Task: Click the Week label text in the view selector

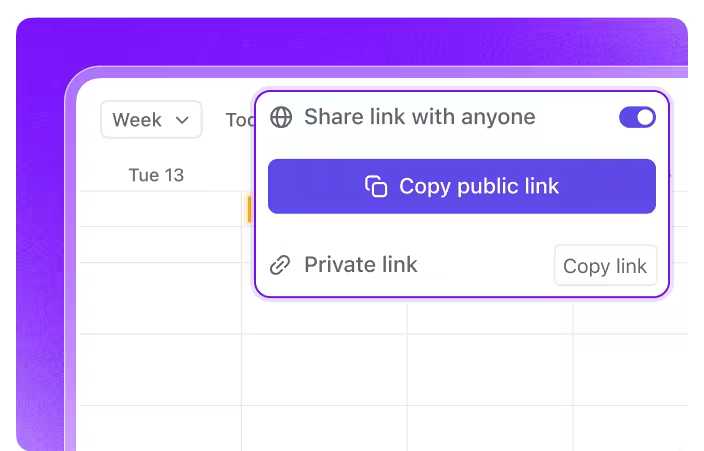Action: pos(137,120)
